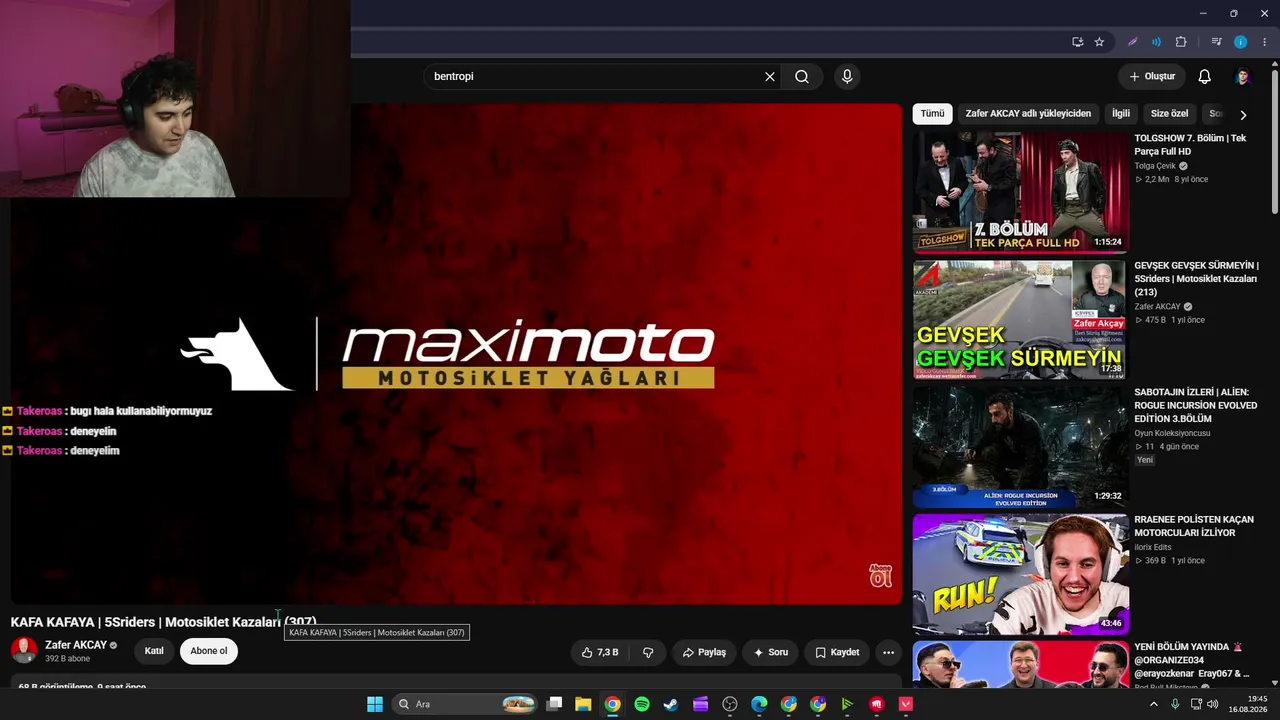Image resolution: width=1280 pixels, height=720 pixels.
Task: Click the Tolga Çevik channel name
Action: click(1157, 166)
